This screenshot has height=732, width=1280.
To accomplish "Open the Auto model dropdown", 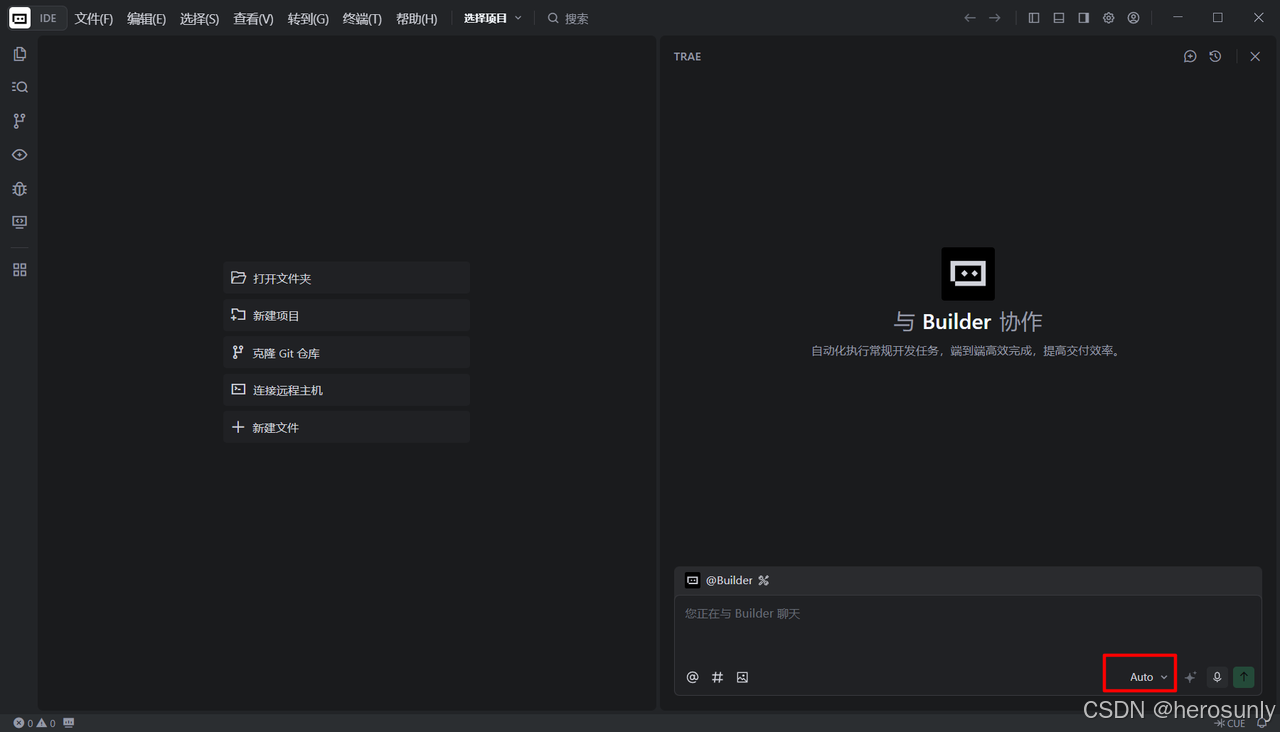I will point(1148,677).
